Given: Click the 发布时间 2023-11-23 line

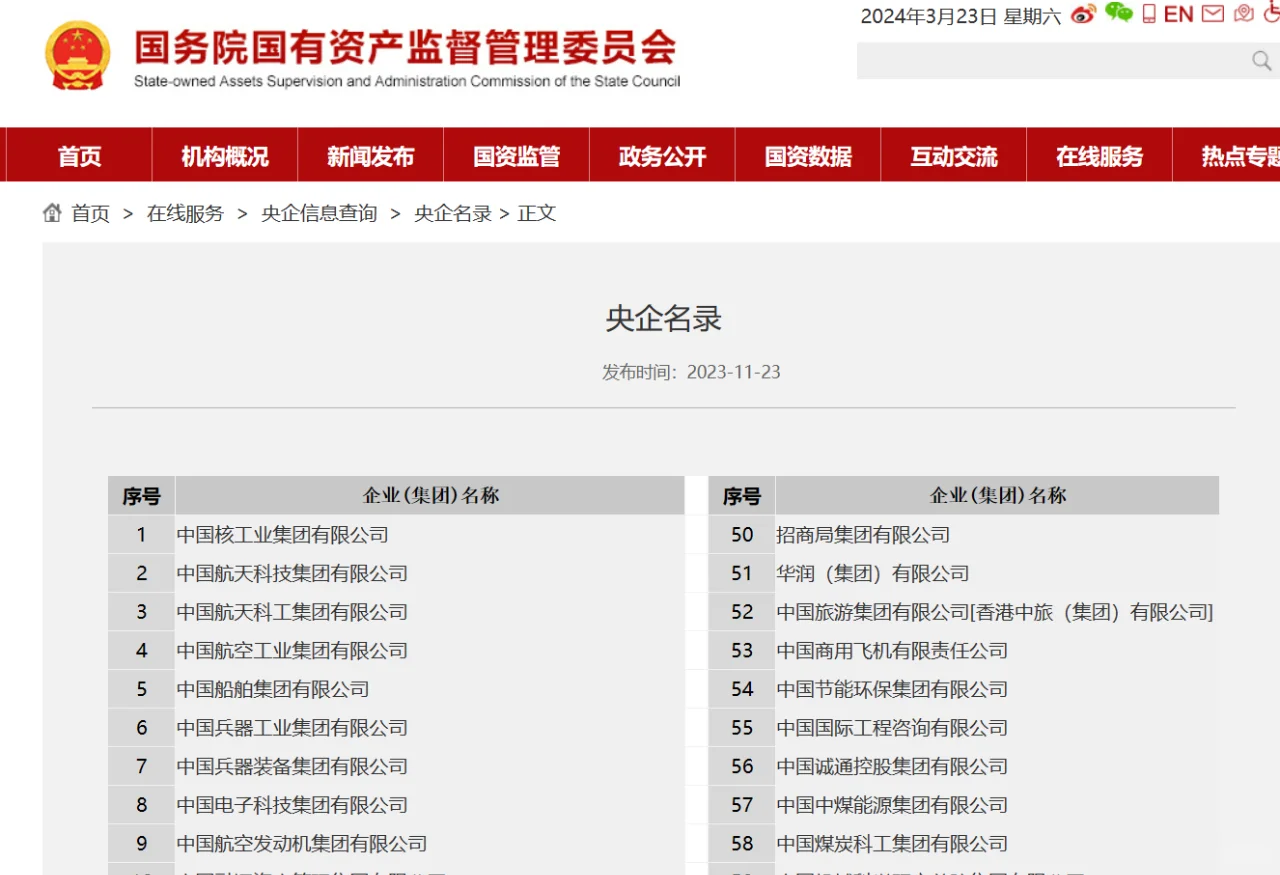Looking at the screenshot, I should click(x=691, y=372).
